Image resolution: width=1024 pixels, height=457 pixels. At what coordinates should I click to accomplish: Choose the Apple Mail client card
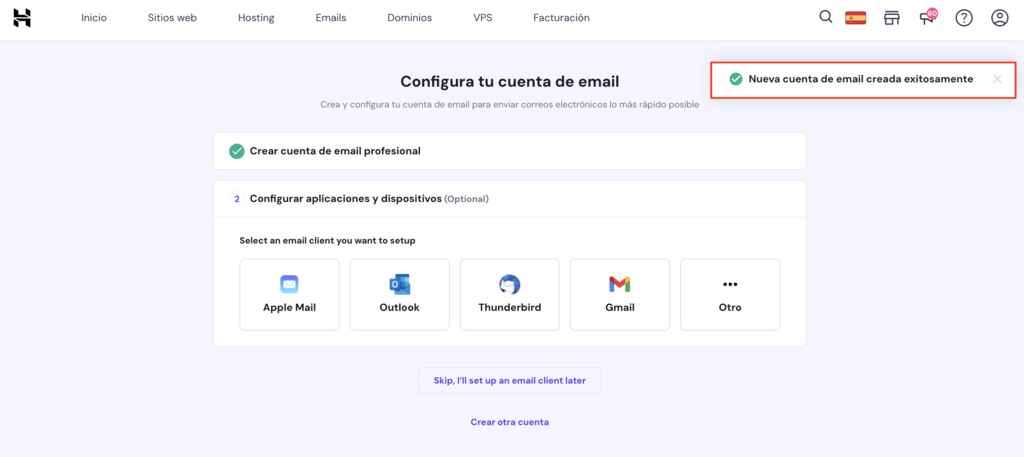coord(289,294)
